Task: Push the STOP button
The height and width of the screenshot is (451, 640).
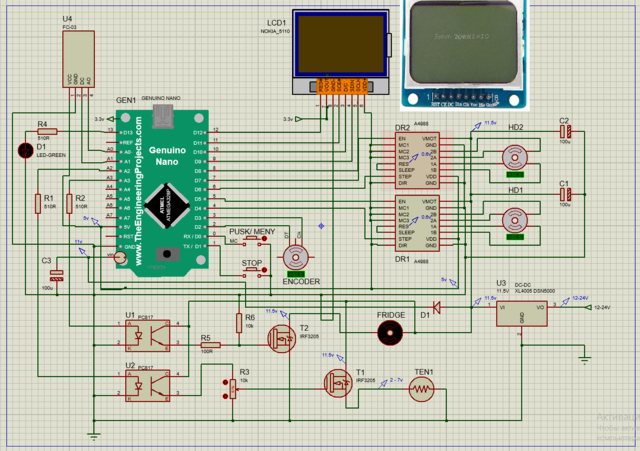Action: tap(251, 273)
